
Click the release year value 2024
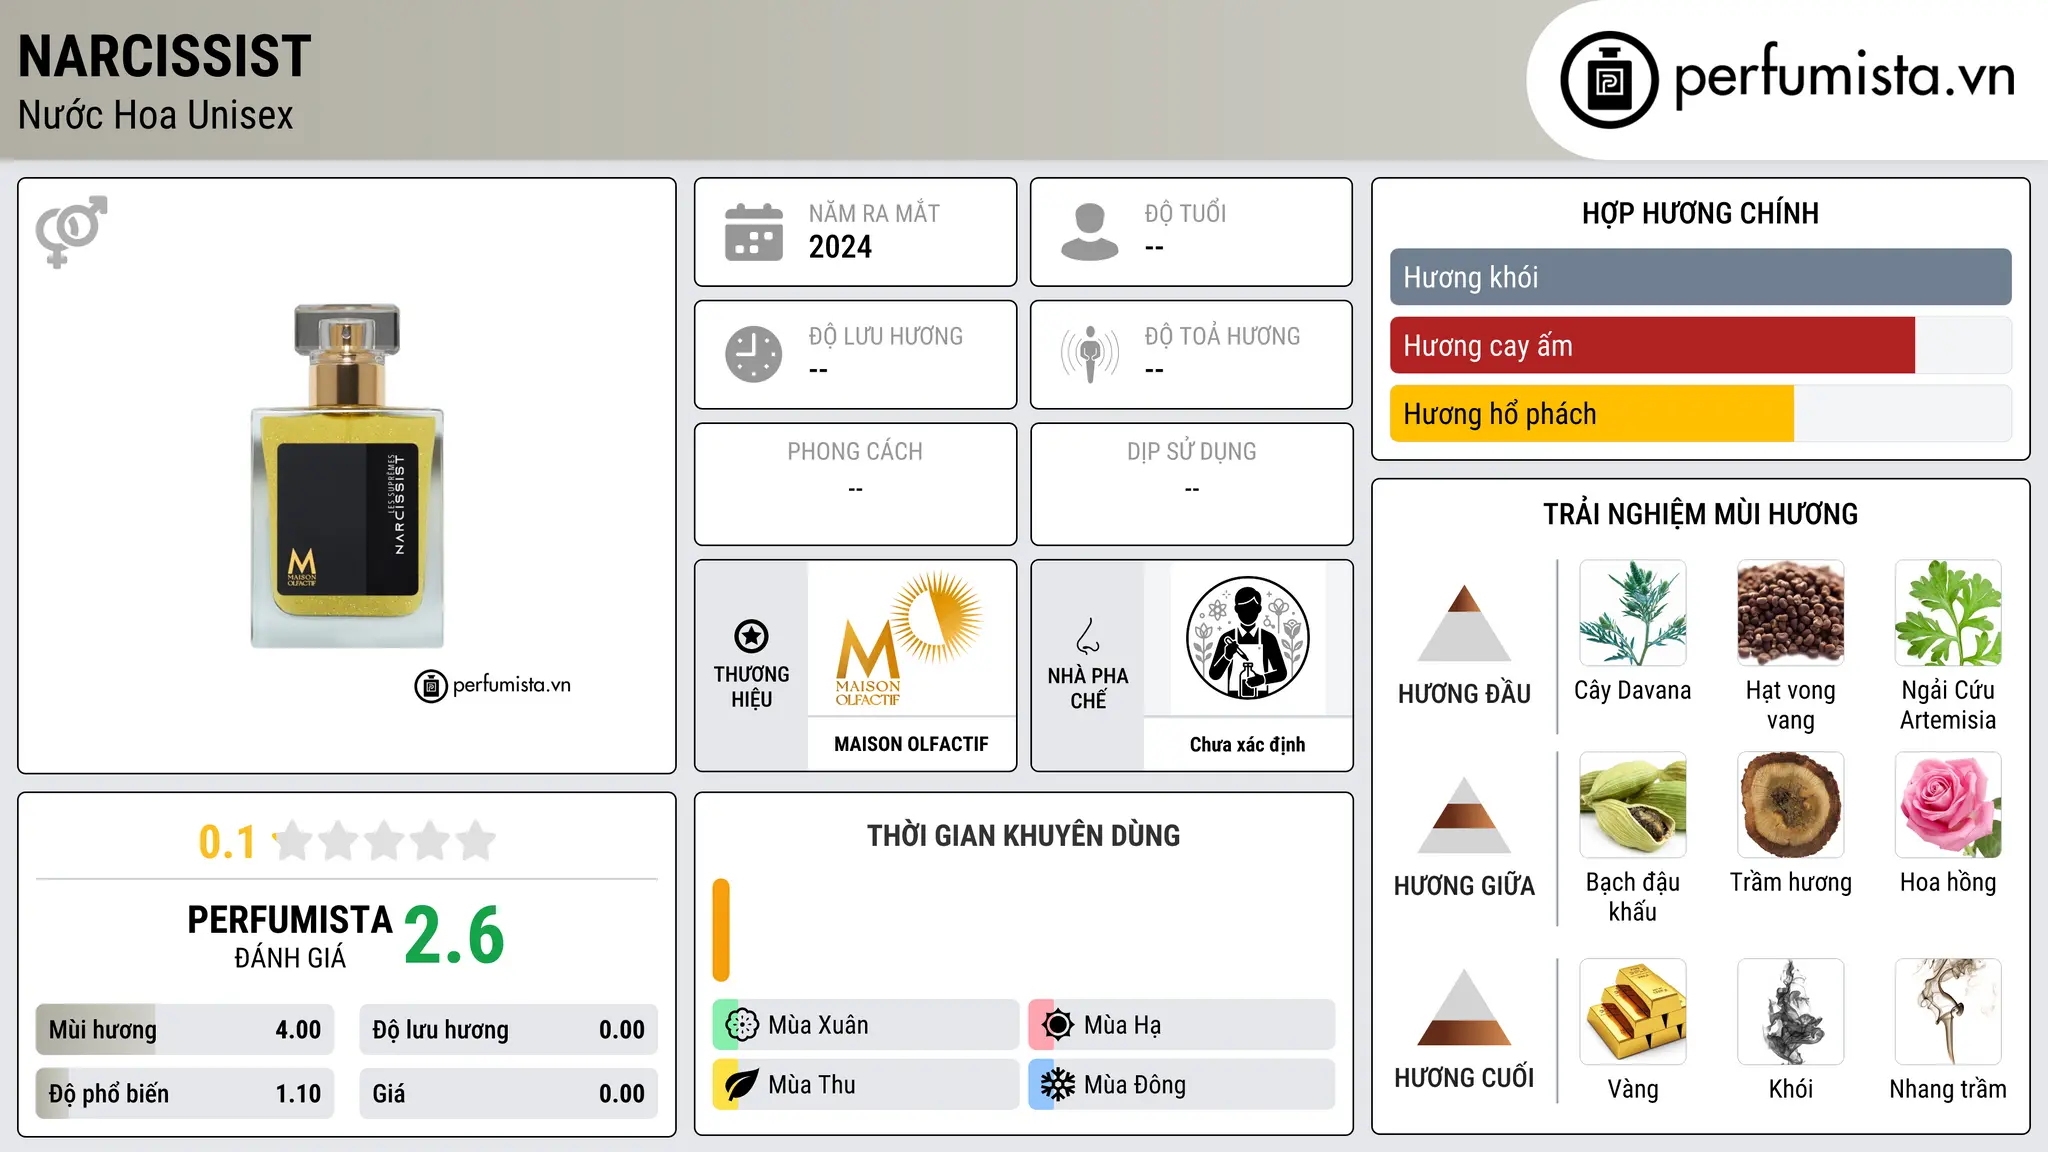point(840,247)
